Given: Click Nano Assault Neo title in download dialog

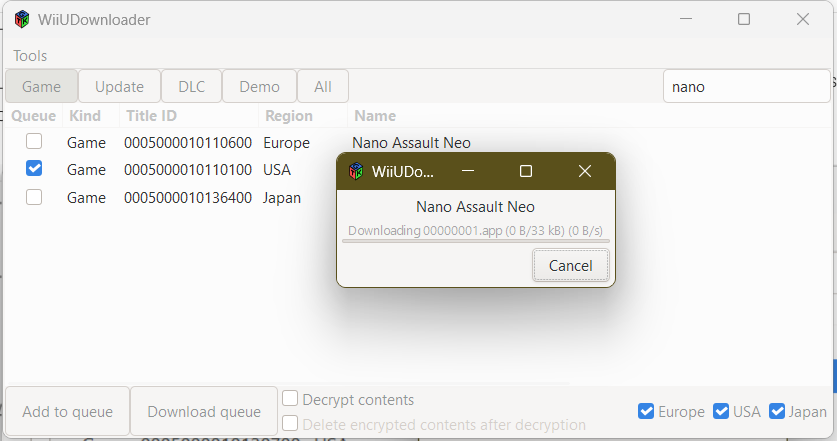Looking at the screenshot, I should click(475, 207).
